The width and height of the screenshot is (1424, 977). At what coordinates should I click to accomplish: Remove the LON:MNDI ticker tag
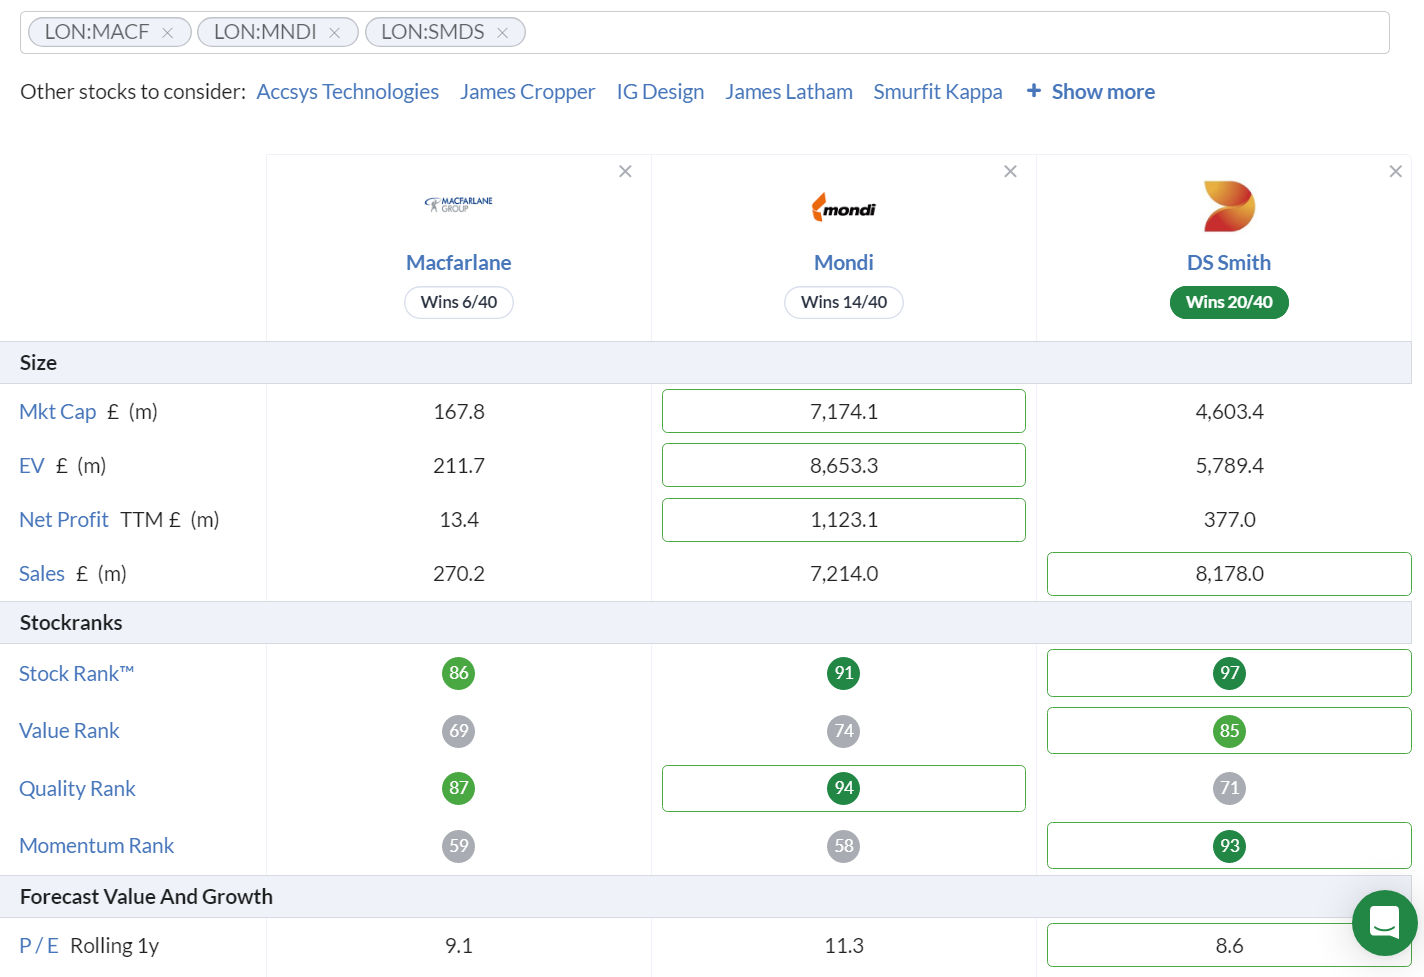point(335,33)
